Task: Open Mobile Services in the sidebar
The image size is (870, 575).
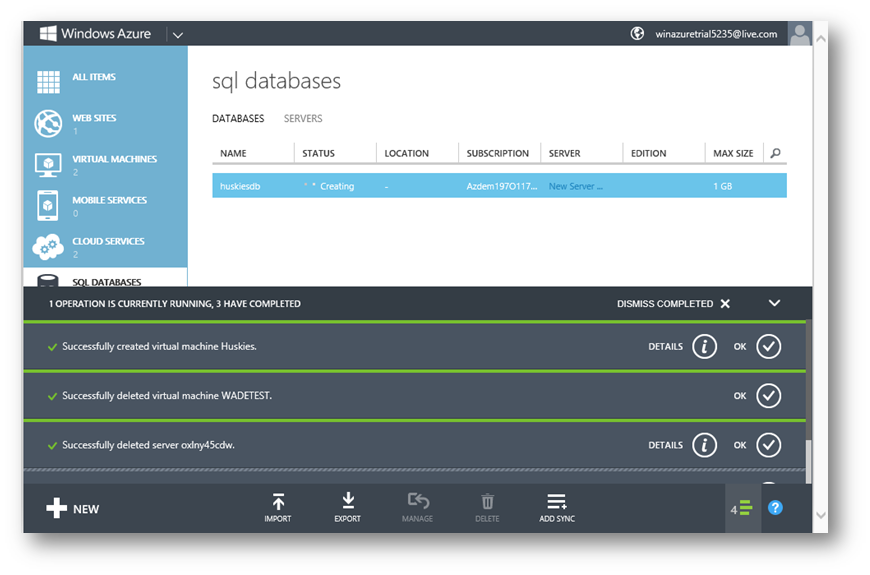Action: pyautogui.click(x=105, y=205)
